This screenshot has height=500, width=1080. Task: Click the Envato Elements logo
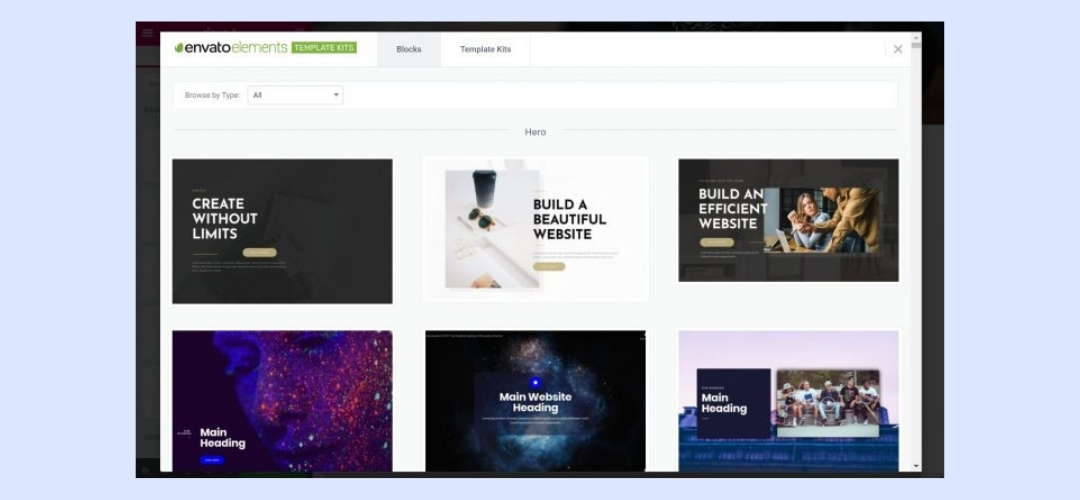pos(231,48)
